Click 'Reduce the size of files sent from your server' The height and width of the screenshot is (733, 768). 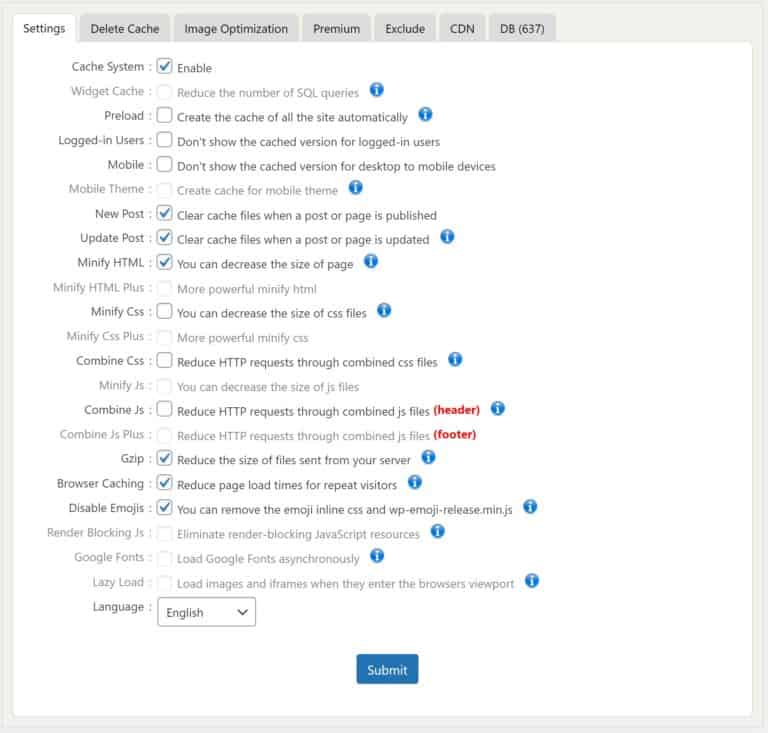coord(294,460)
